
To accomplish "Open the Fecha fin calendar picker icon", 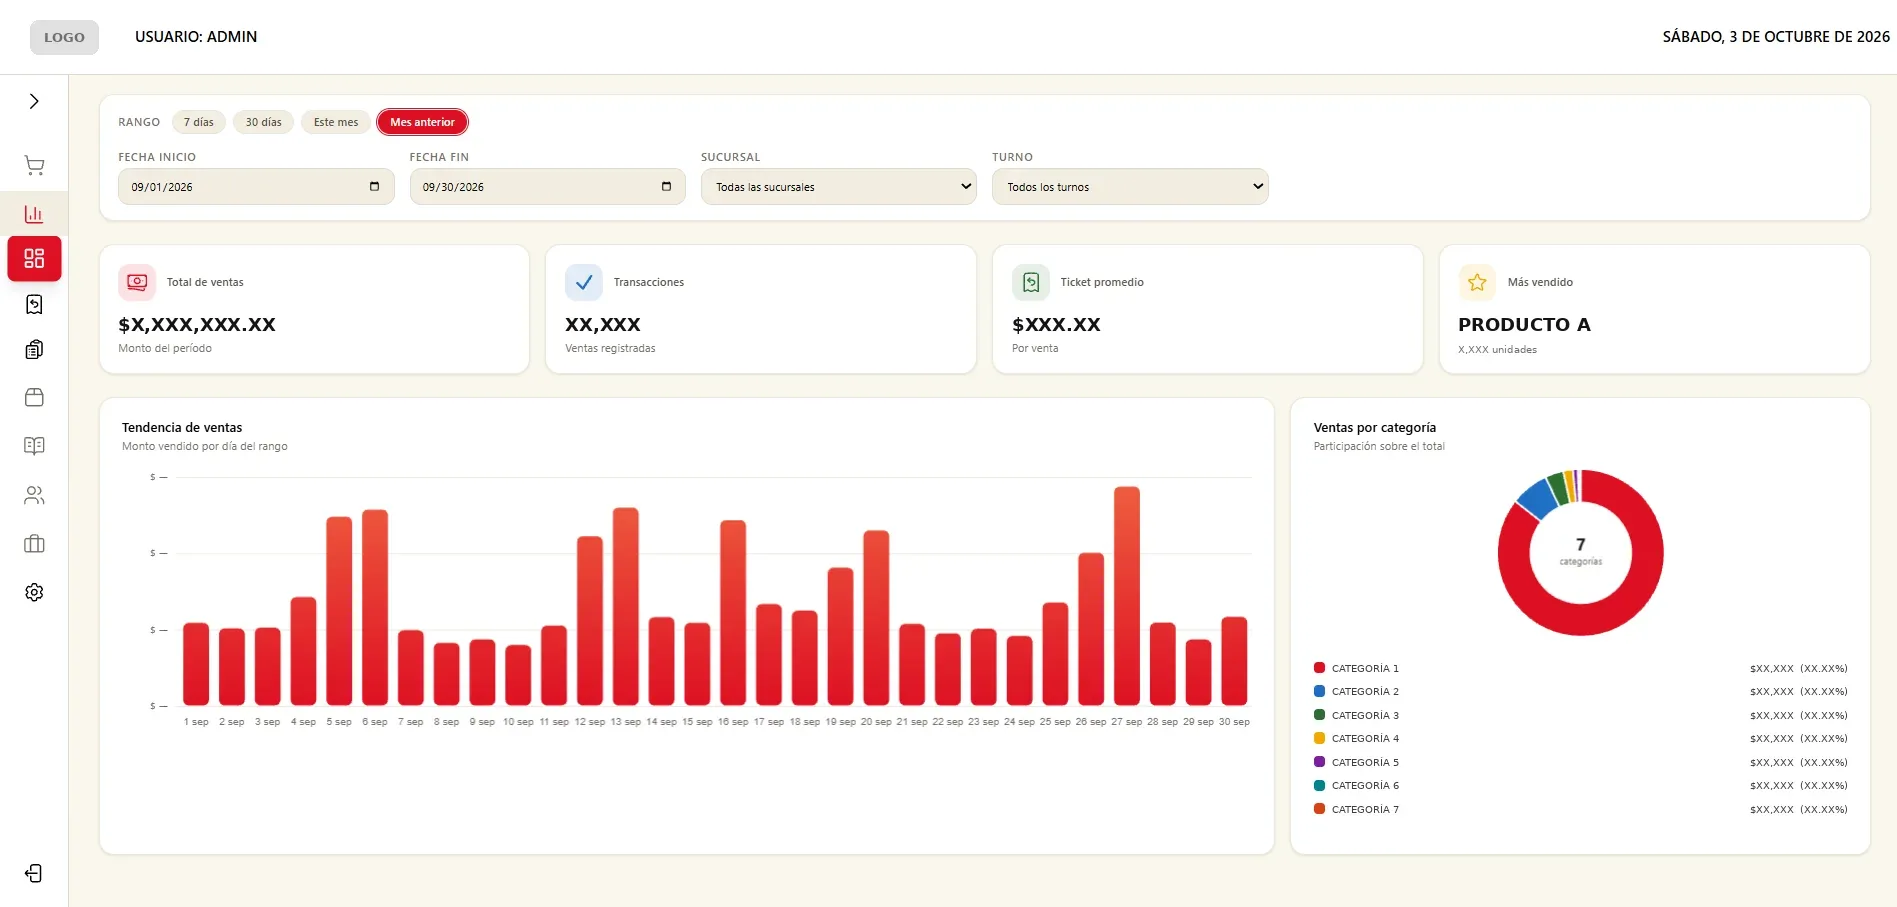I will tap(666, 187).
